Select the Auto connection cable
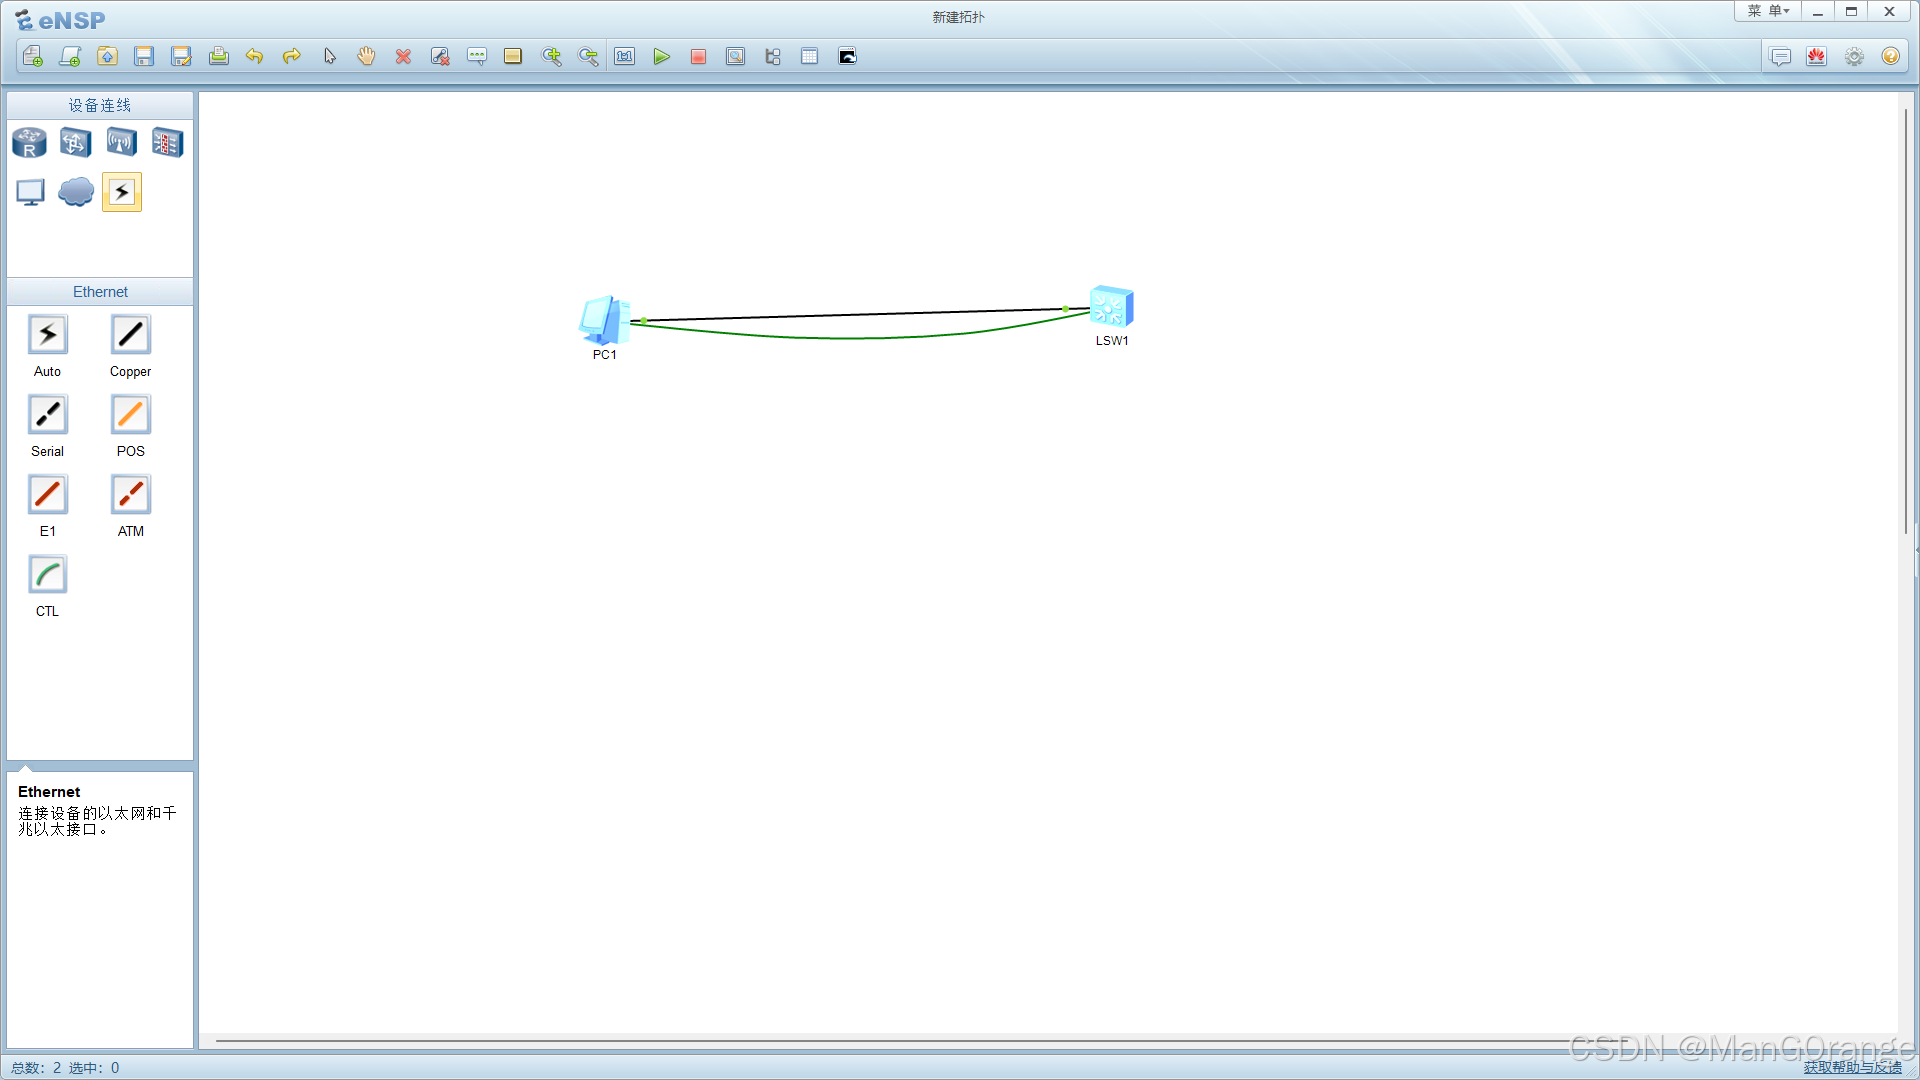Viewport: 1920px width, 1080px height. [x=47, y=335]
